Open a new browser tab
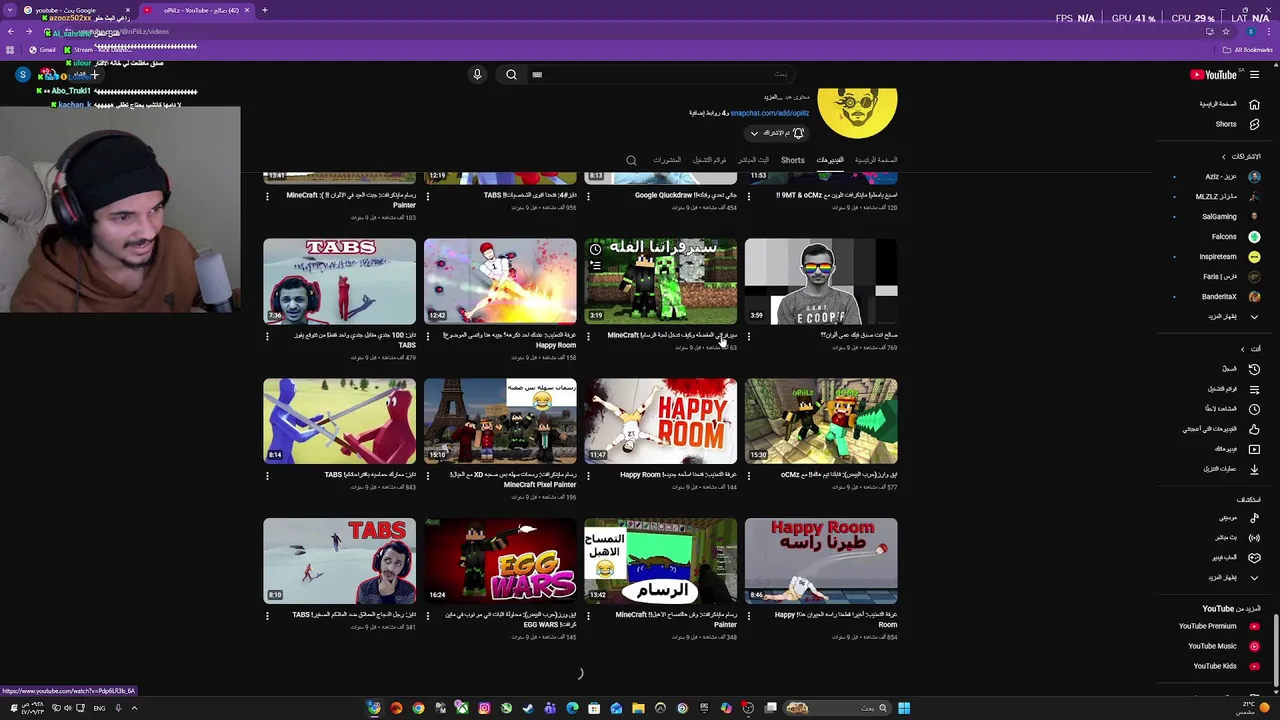 [x=265, y=10]
